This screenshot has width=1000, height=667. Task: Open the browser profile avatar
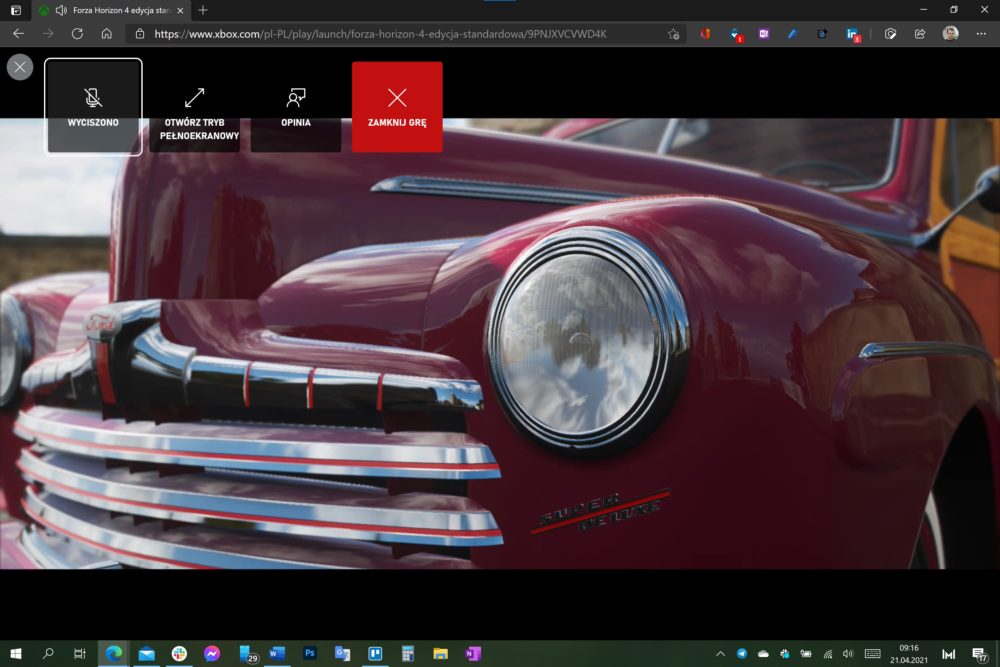pyautogui.click(x=950, y=34)
